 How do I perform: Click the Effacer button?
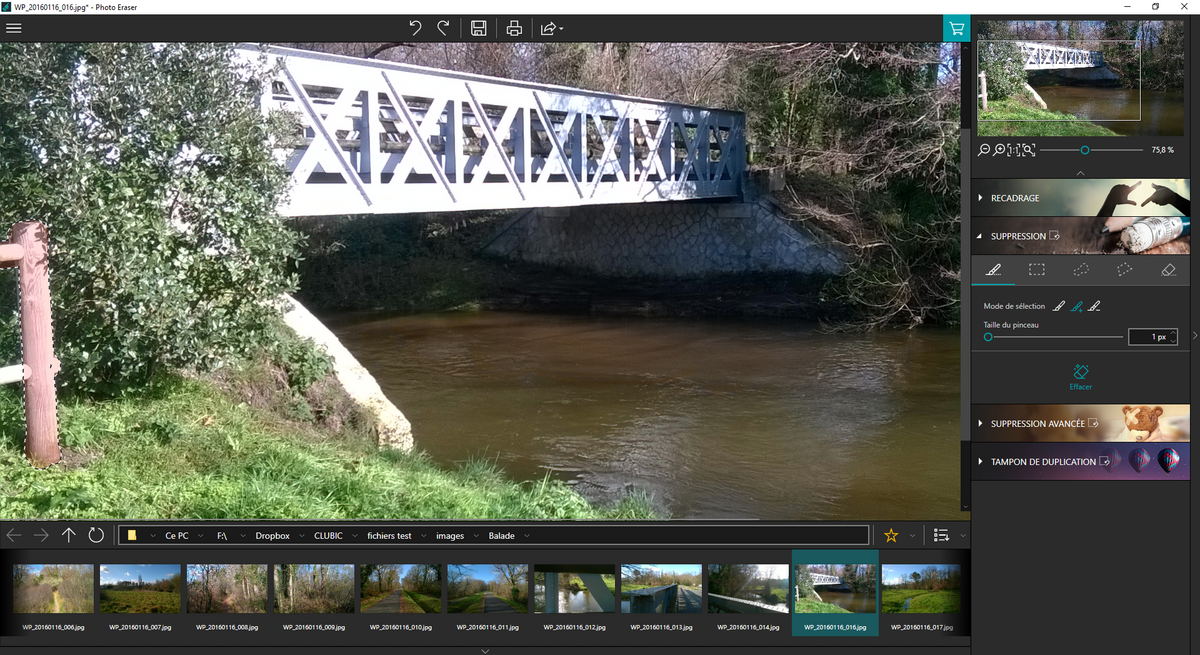(x=1080, y=377)
